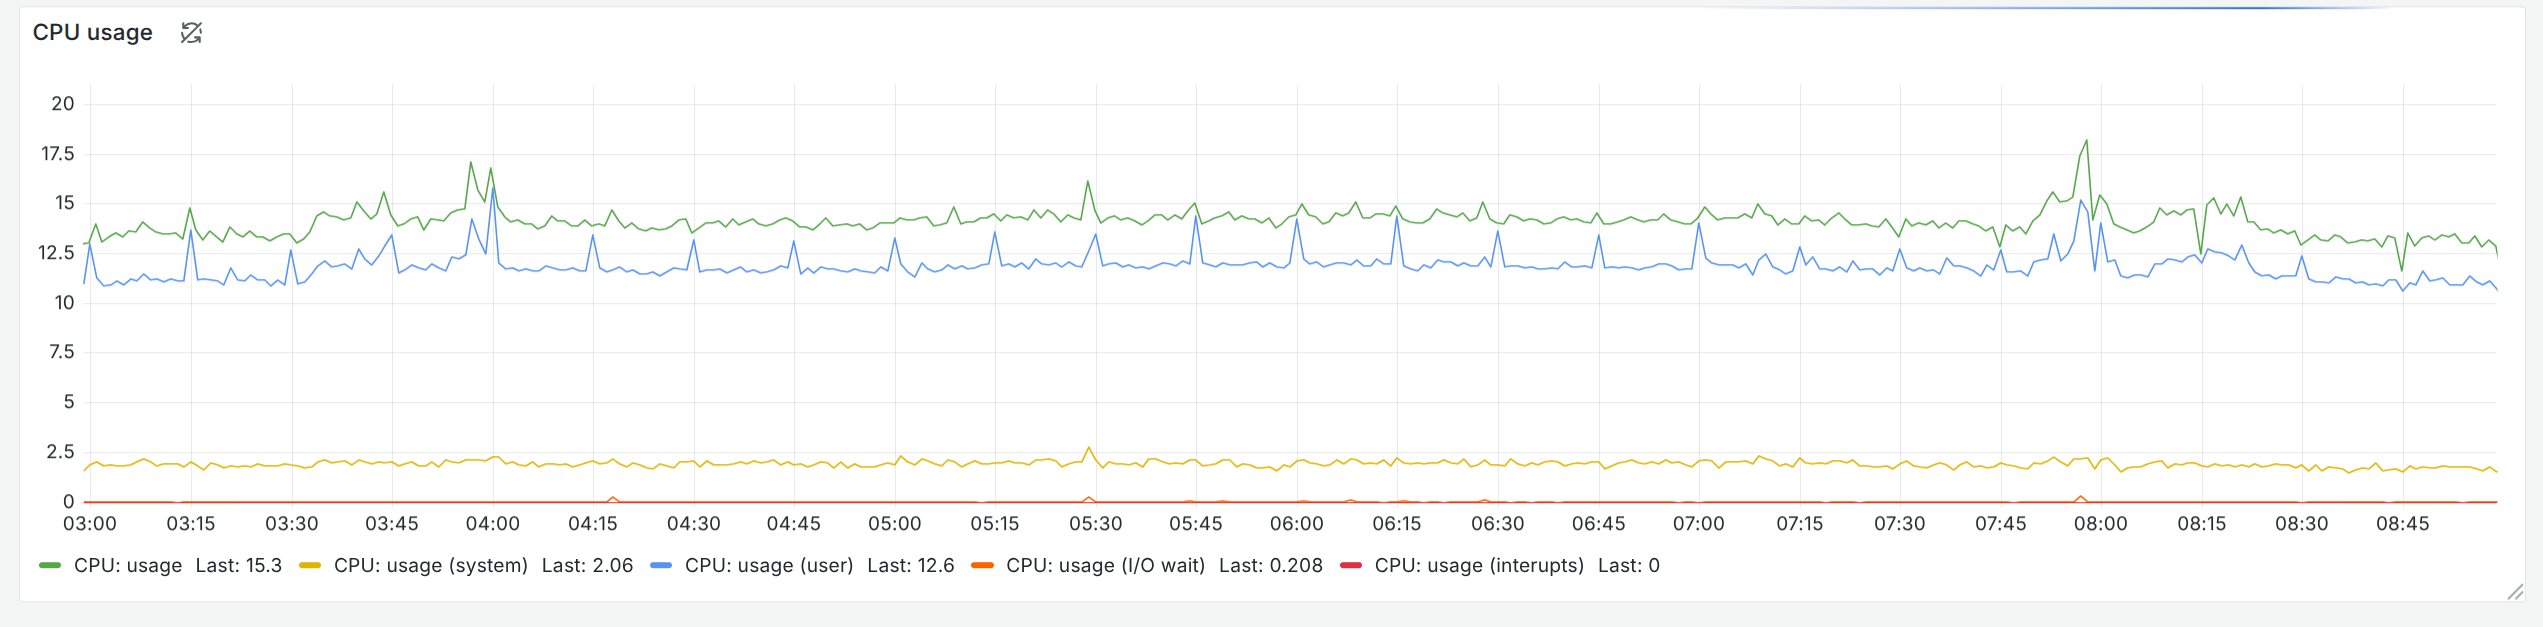Toggle the CPU: usage (system) legend entry
Screen dimensions: 2543x627
pyautogui.click(x=430, y=565)
